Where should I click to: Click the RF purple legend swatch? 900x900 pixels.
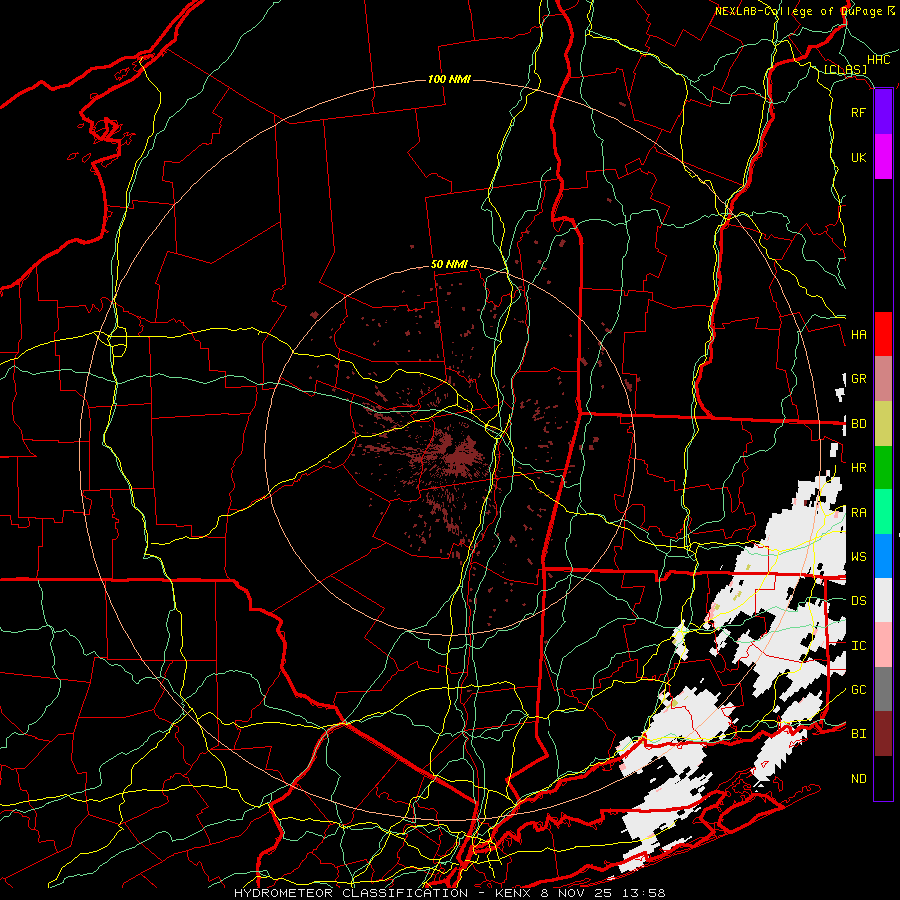(x=883, y=112)
